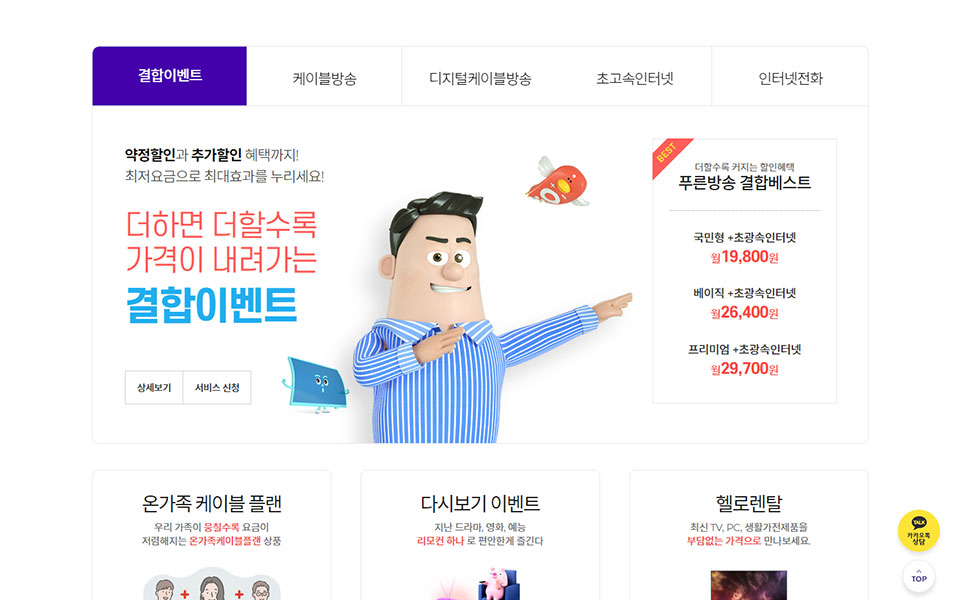Select the active 결합이벤트 tab
Image resolution: width=960 pixels, height=600 pixels.
pos(170,76)
